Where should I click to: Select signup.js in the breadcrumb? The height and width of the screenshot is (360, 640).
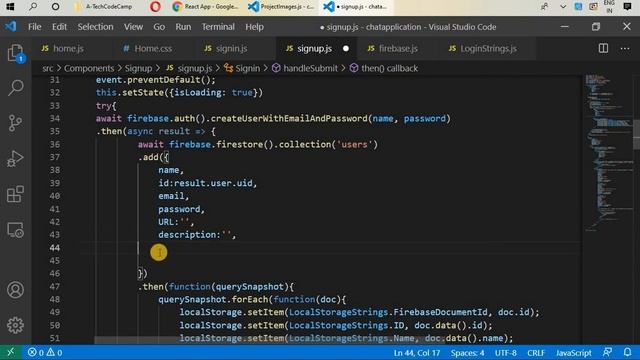click(x=189, y=68)
